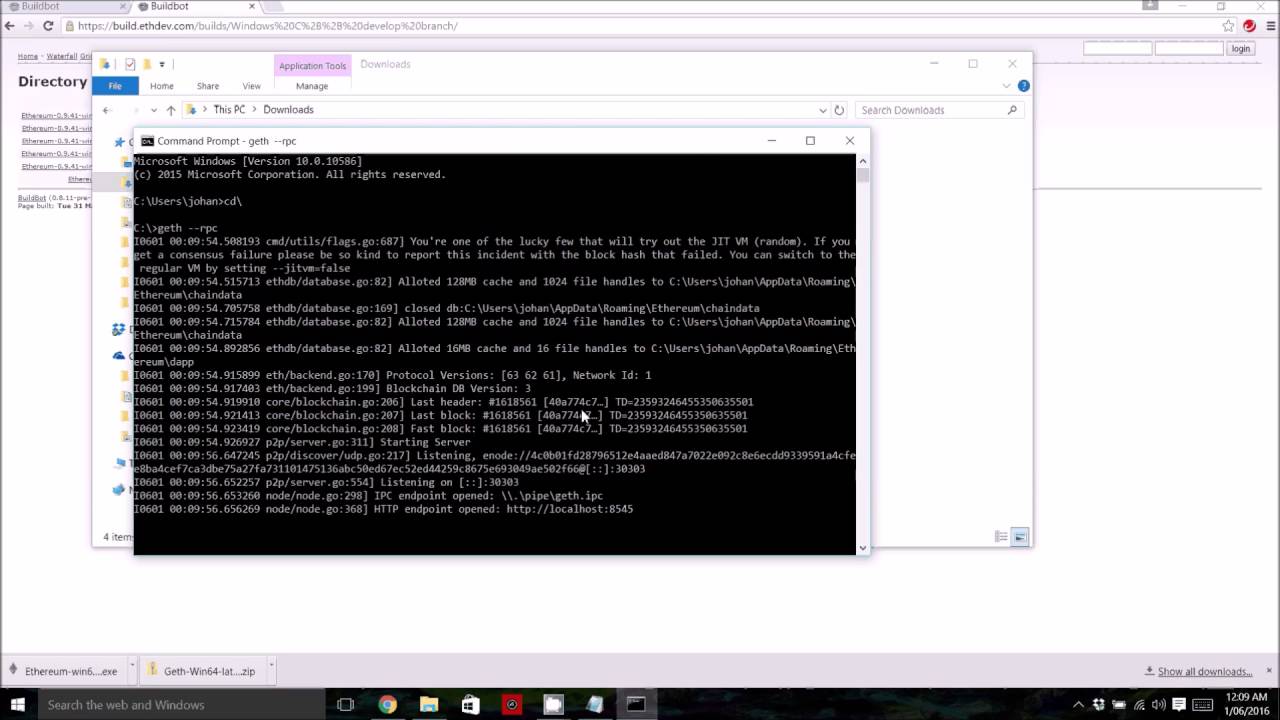Click the Command Prompt title bar icon
The width and height of the screenshot is (1280, 720).
point(147,141)
